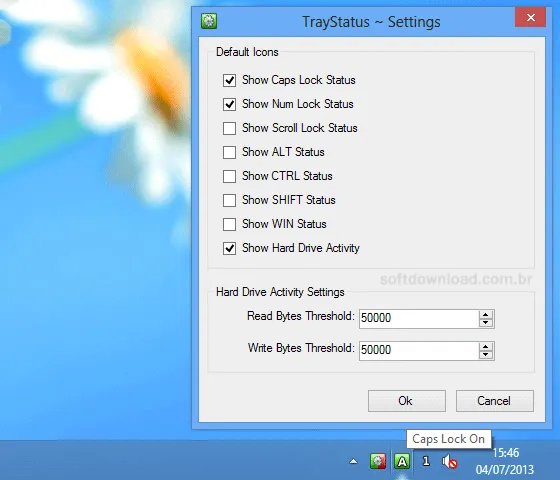The height and width of the screenshot is (480, 560).
Task: Increase Read Bytes Threshold with up arrow
Action: [485, 315]
